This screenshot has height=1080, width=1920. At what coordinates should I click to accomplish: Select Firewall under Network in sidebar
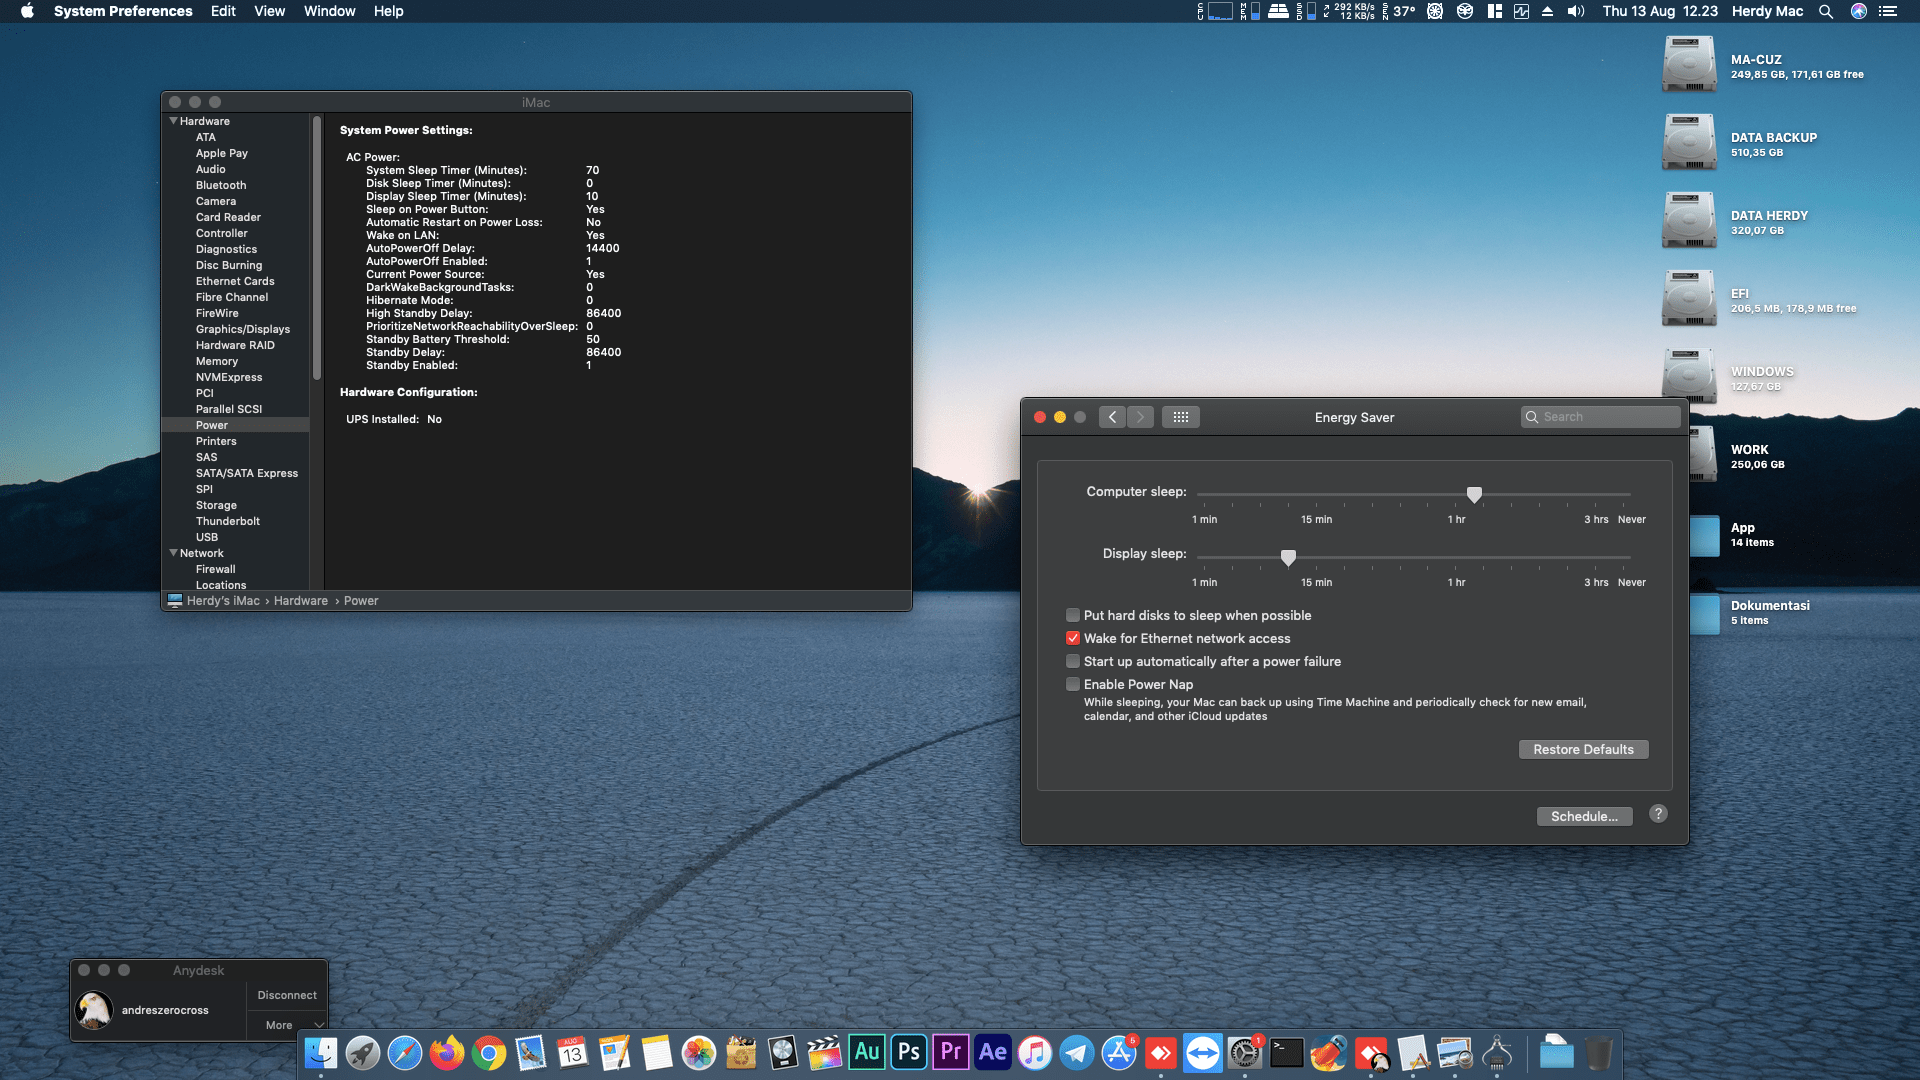coord(215,569)
